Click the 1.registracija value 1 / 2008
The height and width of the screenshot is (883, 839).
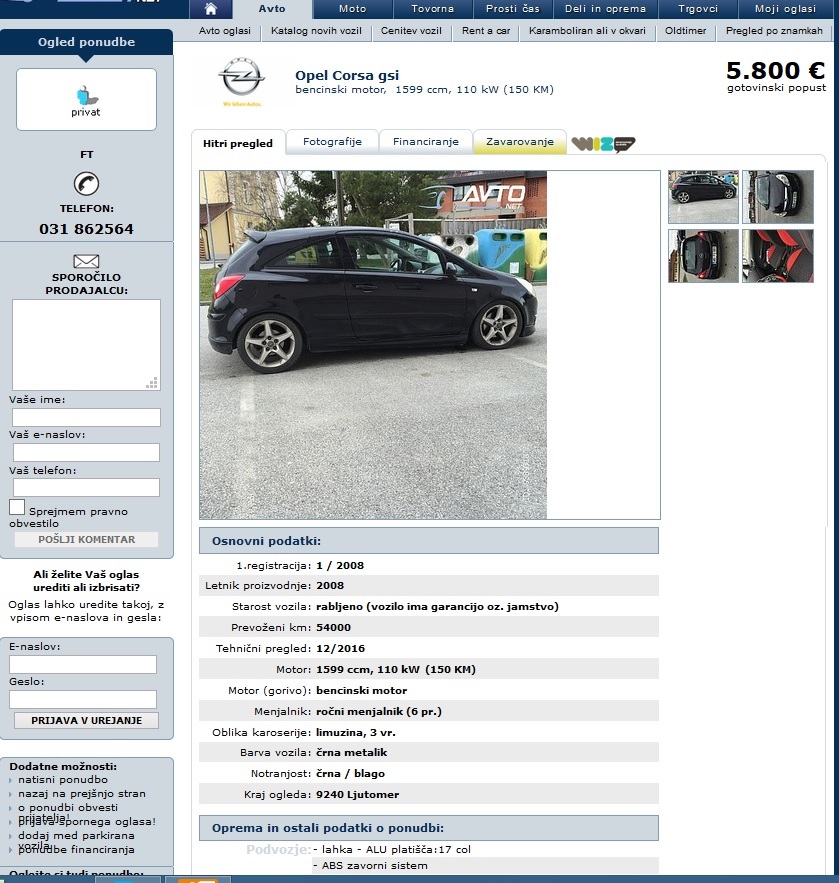point(340,565)
